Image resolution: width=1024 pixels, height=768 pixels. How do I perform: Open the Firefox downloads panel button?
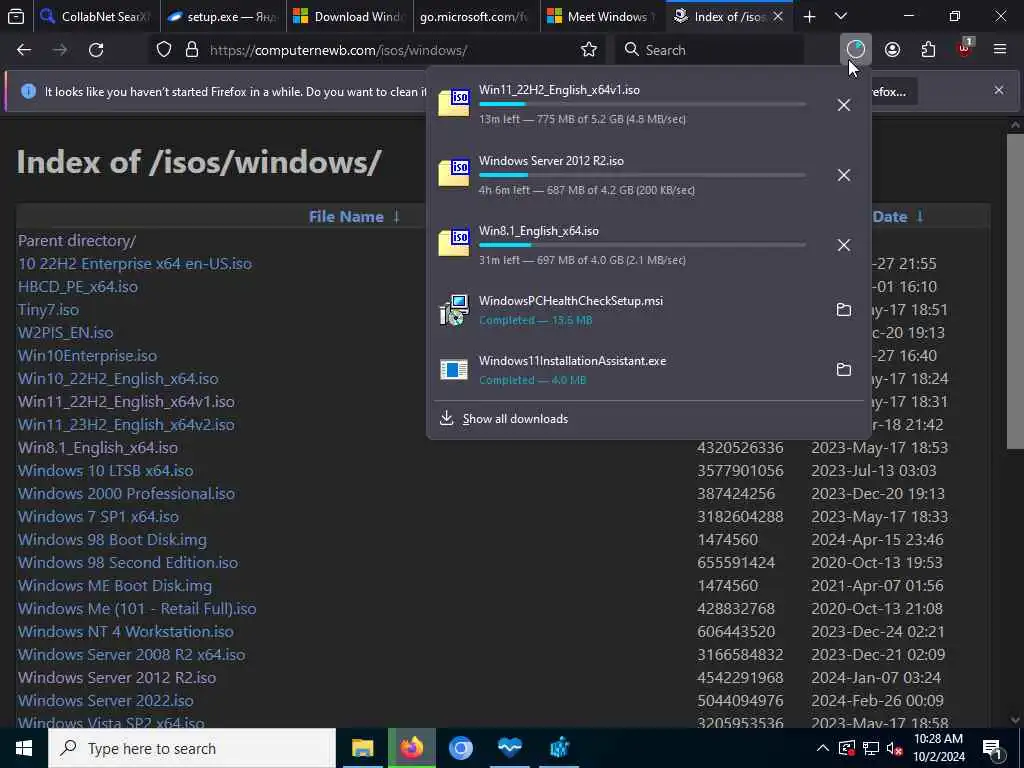point(856,50)
